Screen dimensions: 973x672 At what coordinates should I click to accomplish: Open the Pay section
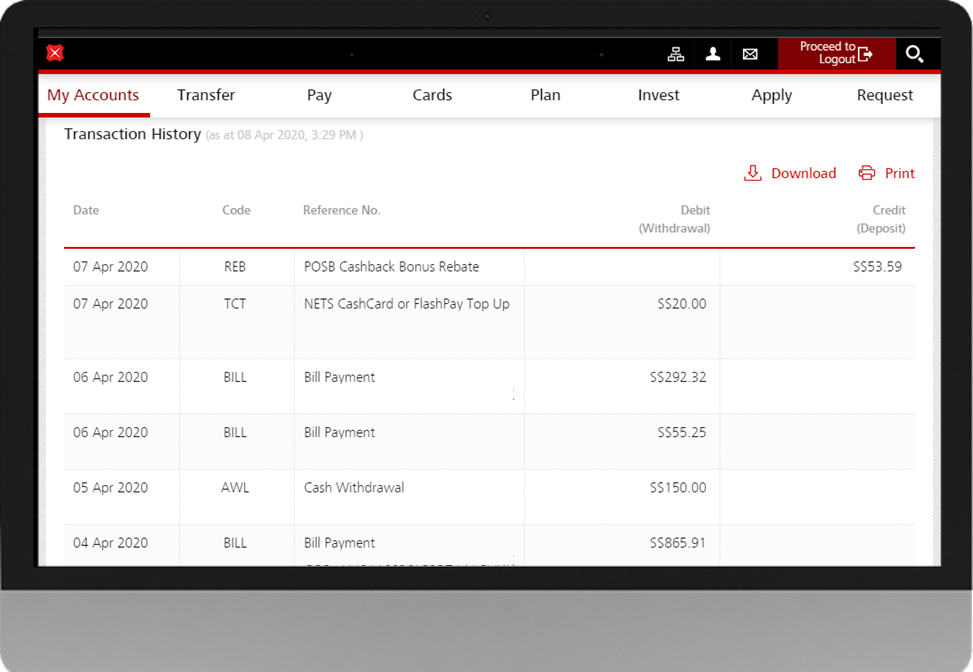[x=319, y=95]
